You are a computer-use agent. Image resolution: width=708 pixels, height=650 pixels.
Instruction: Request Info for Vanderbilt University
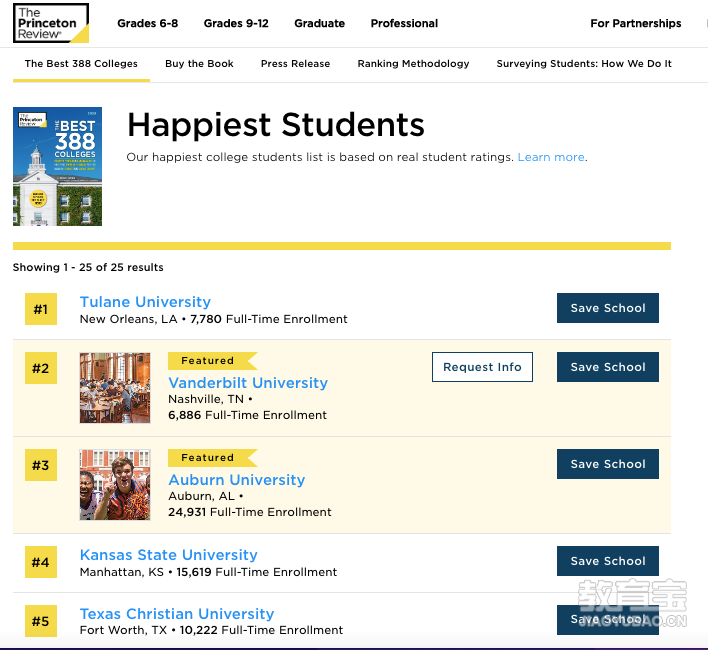point(482,367)
